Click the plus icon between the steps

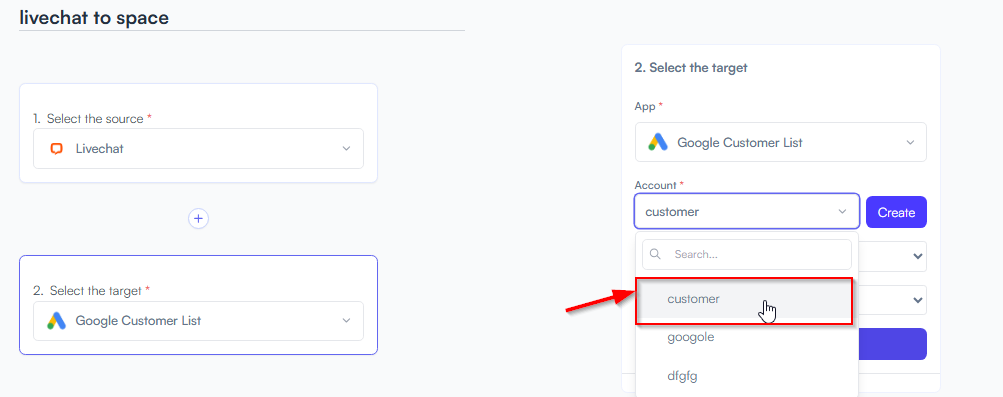click(x=198, y=219)
